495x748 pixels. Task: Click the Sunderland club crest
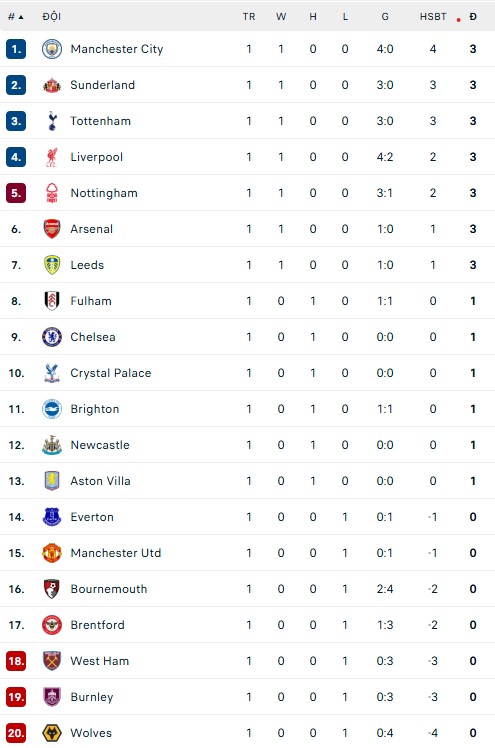click(52, 85)
